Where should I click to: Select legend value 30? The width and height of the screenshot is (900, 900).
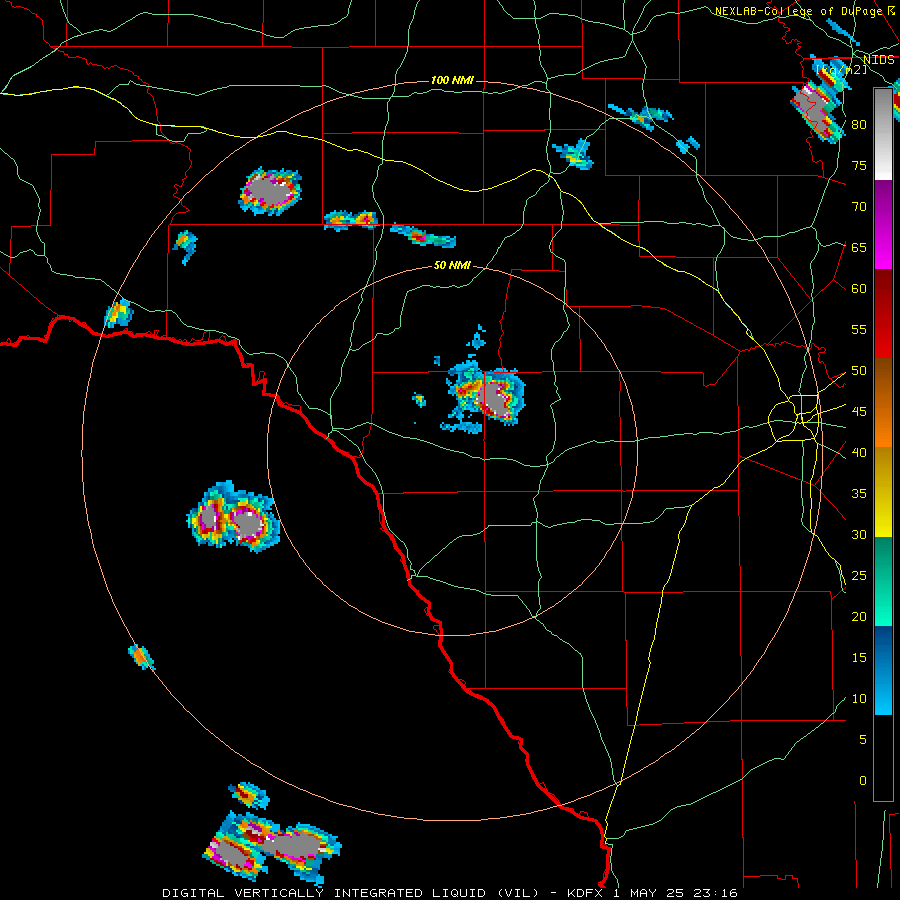pos(859,534)
